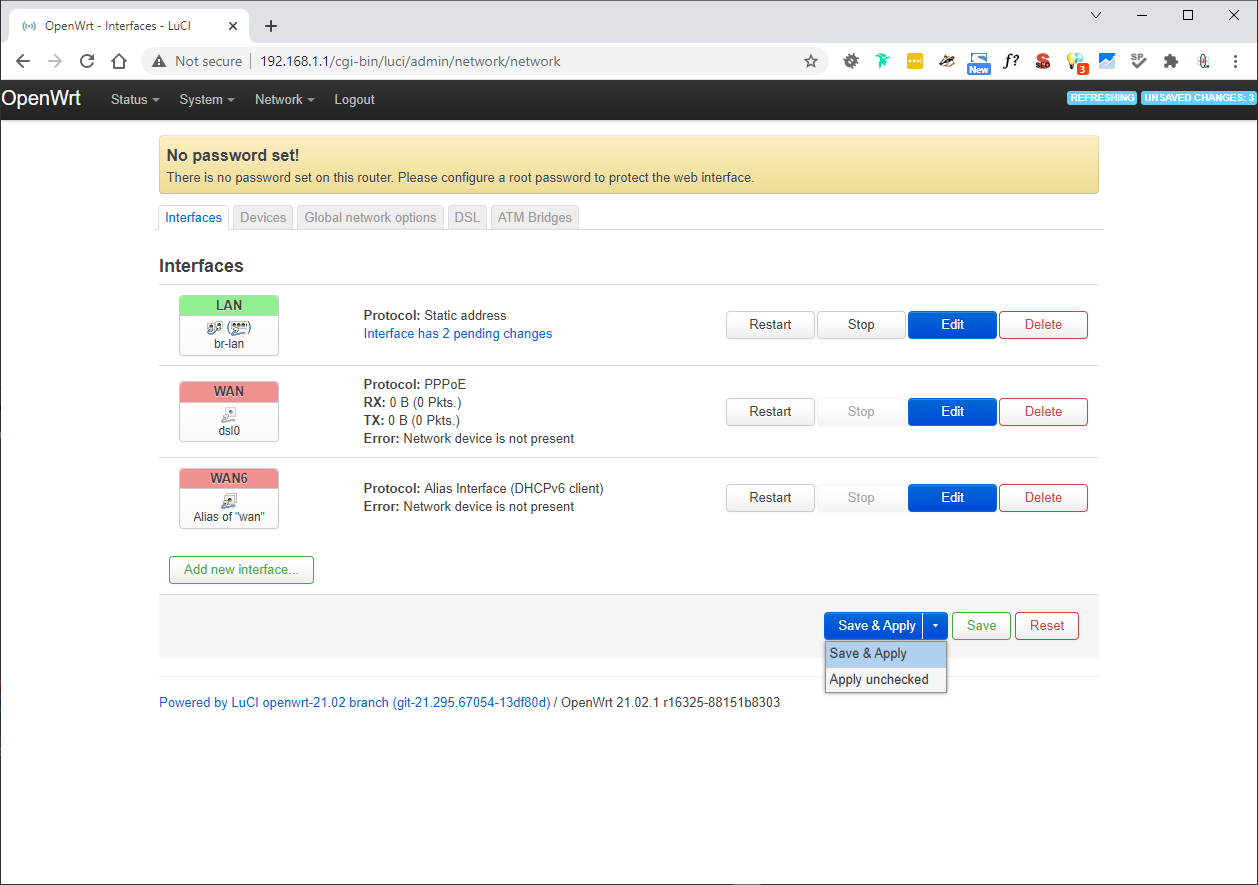Switch to the Interfaces tab
1258x885 pixels.
(194, 217)
